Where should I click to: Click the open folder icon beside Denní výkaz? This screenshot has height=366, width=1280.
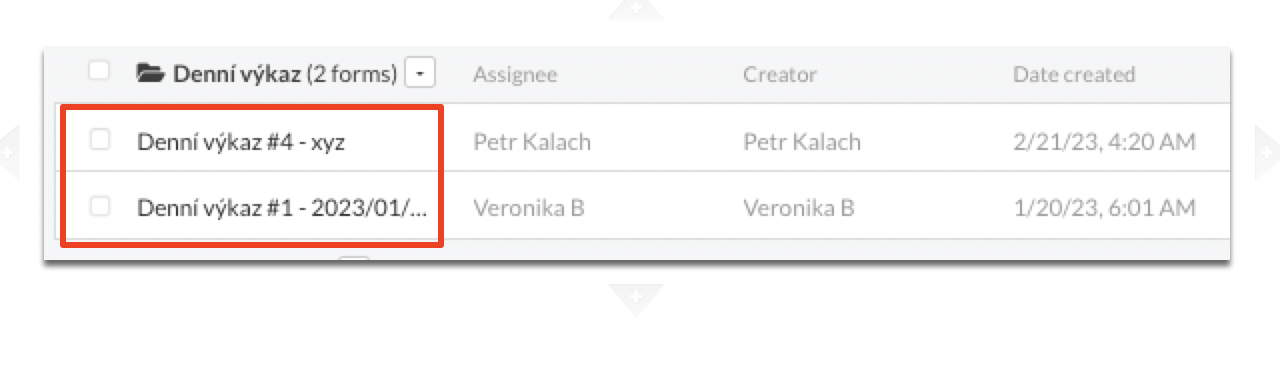point(151,73)
